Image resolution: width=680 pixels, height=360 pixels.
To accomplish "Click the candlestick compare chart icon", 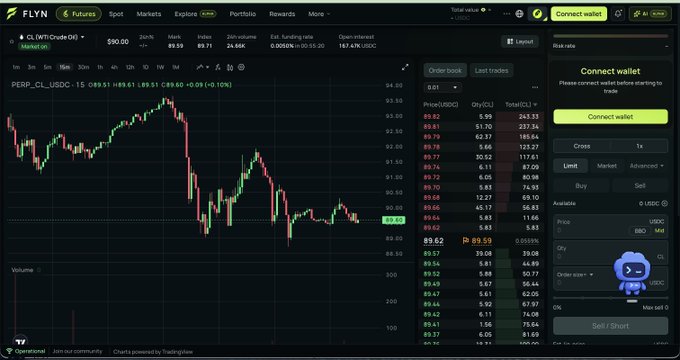I will coord(230,67).
